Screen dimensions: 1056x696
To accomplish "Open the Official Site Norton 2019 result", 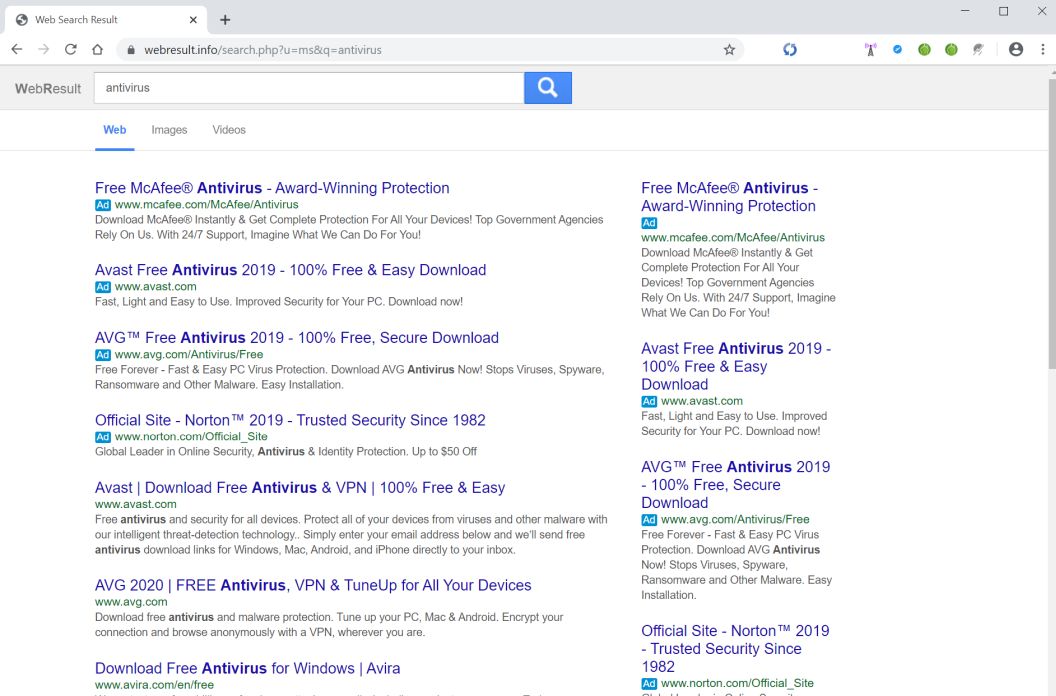I will [x=290, y=420].
